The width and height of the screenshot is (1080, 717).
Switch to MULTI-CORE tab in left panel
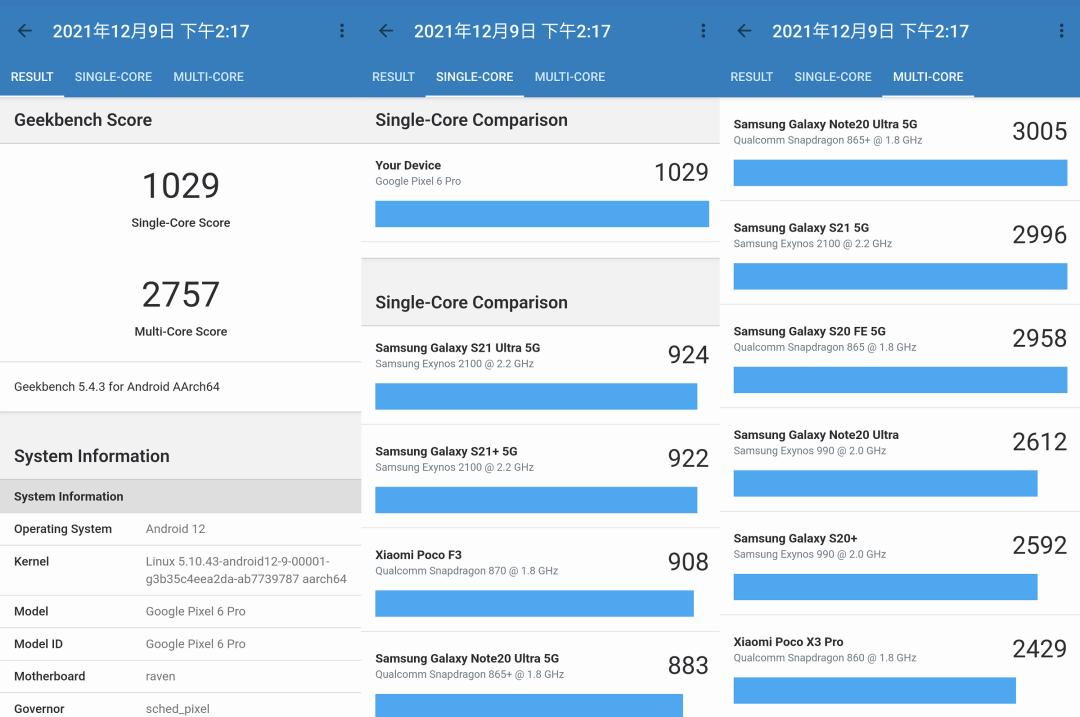click(x=209, y=77)
